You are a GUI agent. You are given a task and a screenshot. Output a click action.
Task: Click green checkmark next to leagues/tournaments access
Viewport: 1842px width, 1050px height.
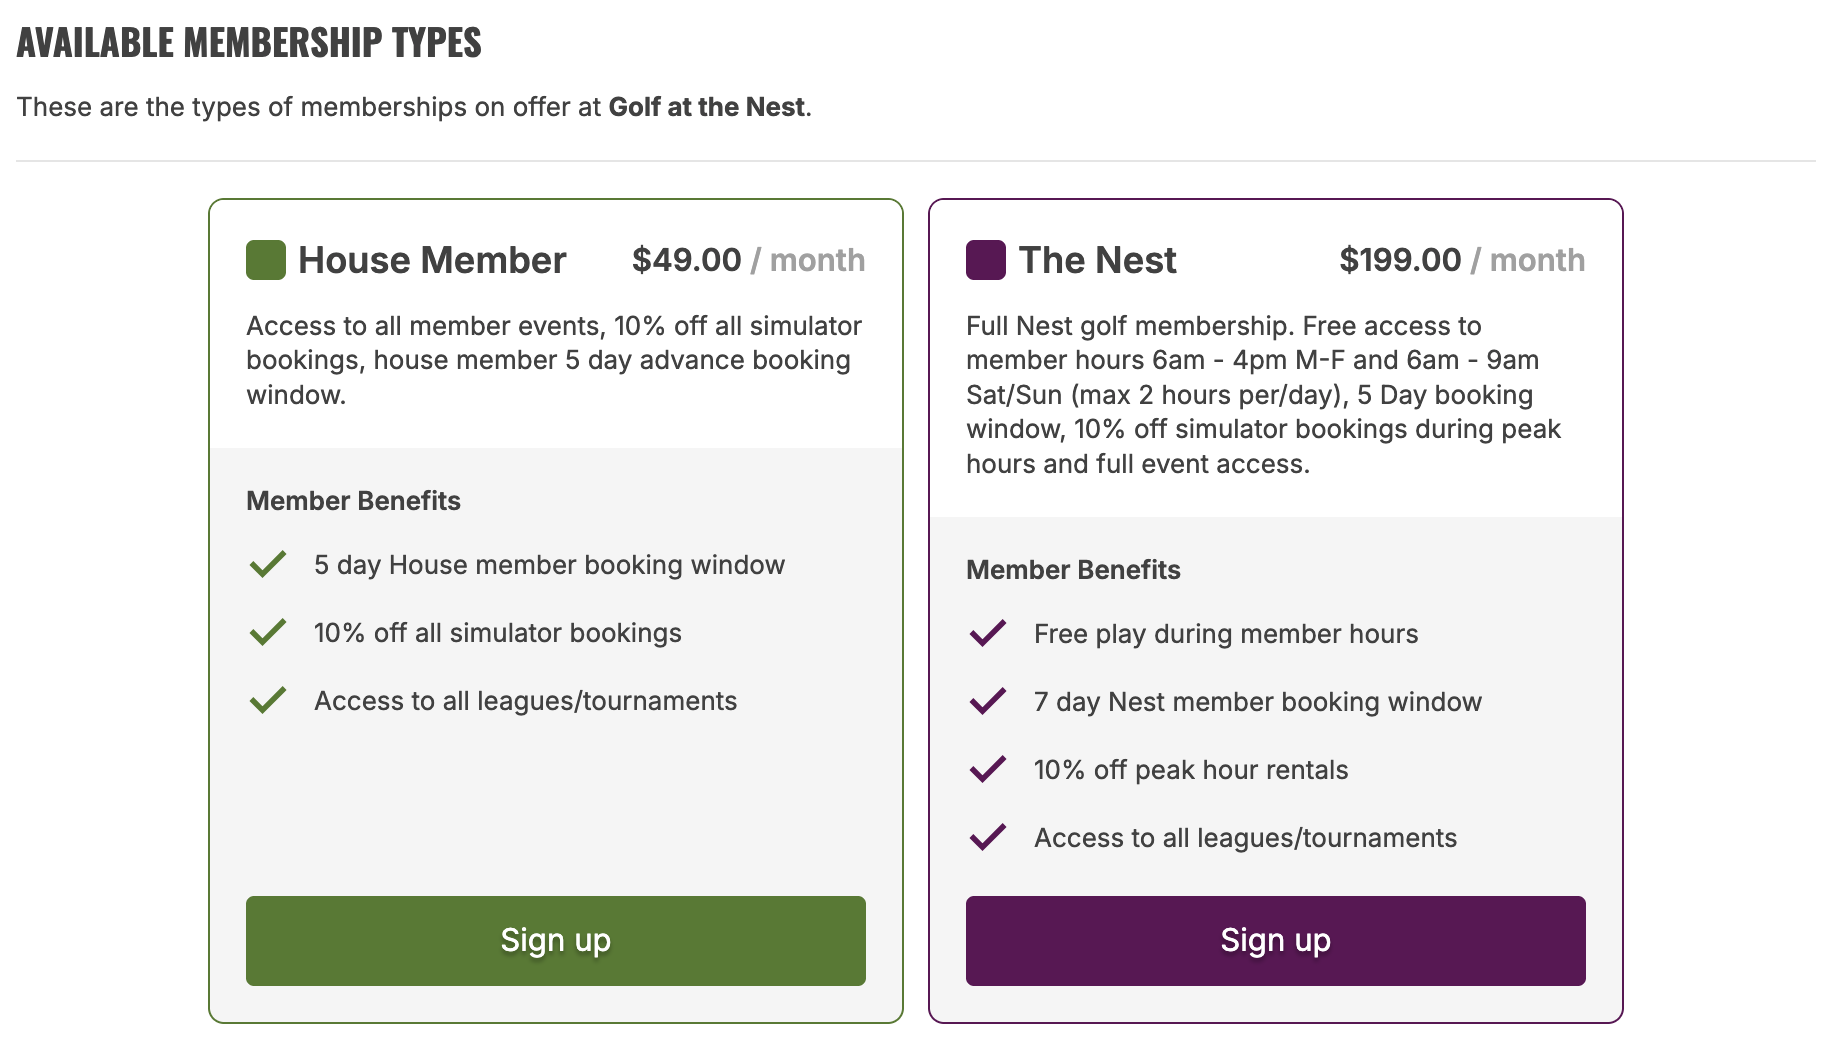pyautogui.click(x=268, y=700)
